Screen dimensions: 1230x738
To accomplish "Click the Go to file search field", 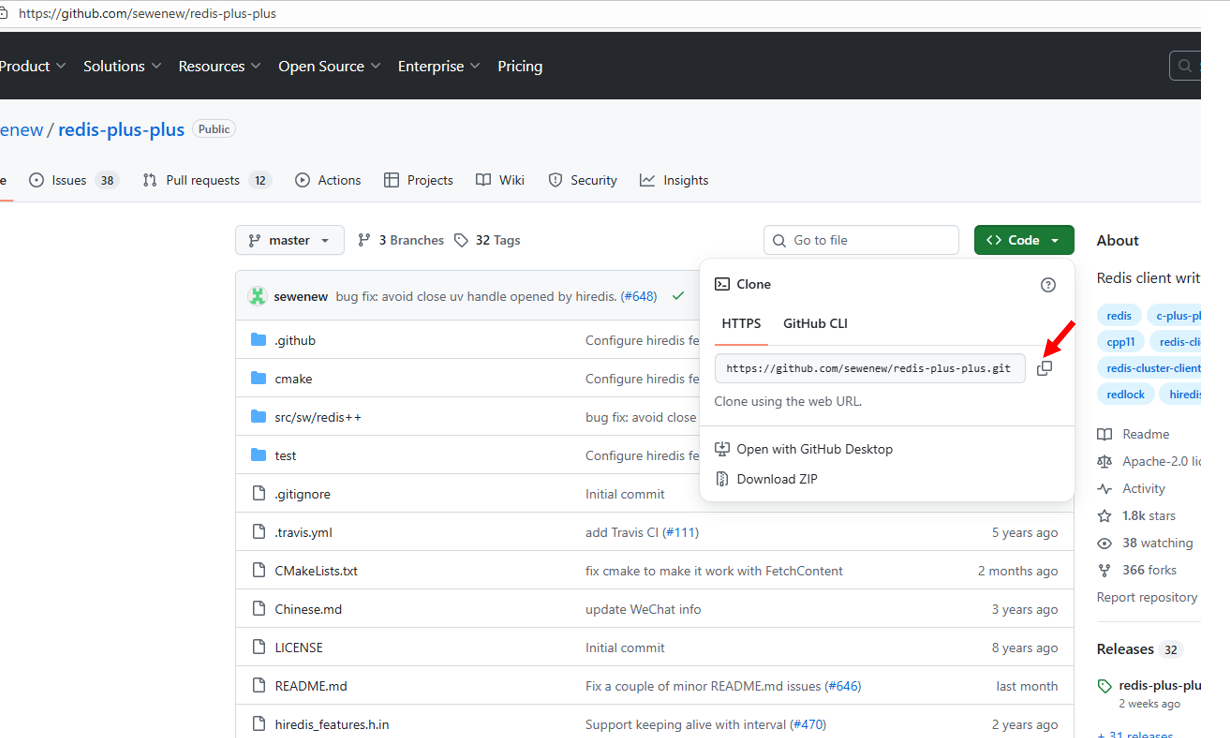I will 861,240.
